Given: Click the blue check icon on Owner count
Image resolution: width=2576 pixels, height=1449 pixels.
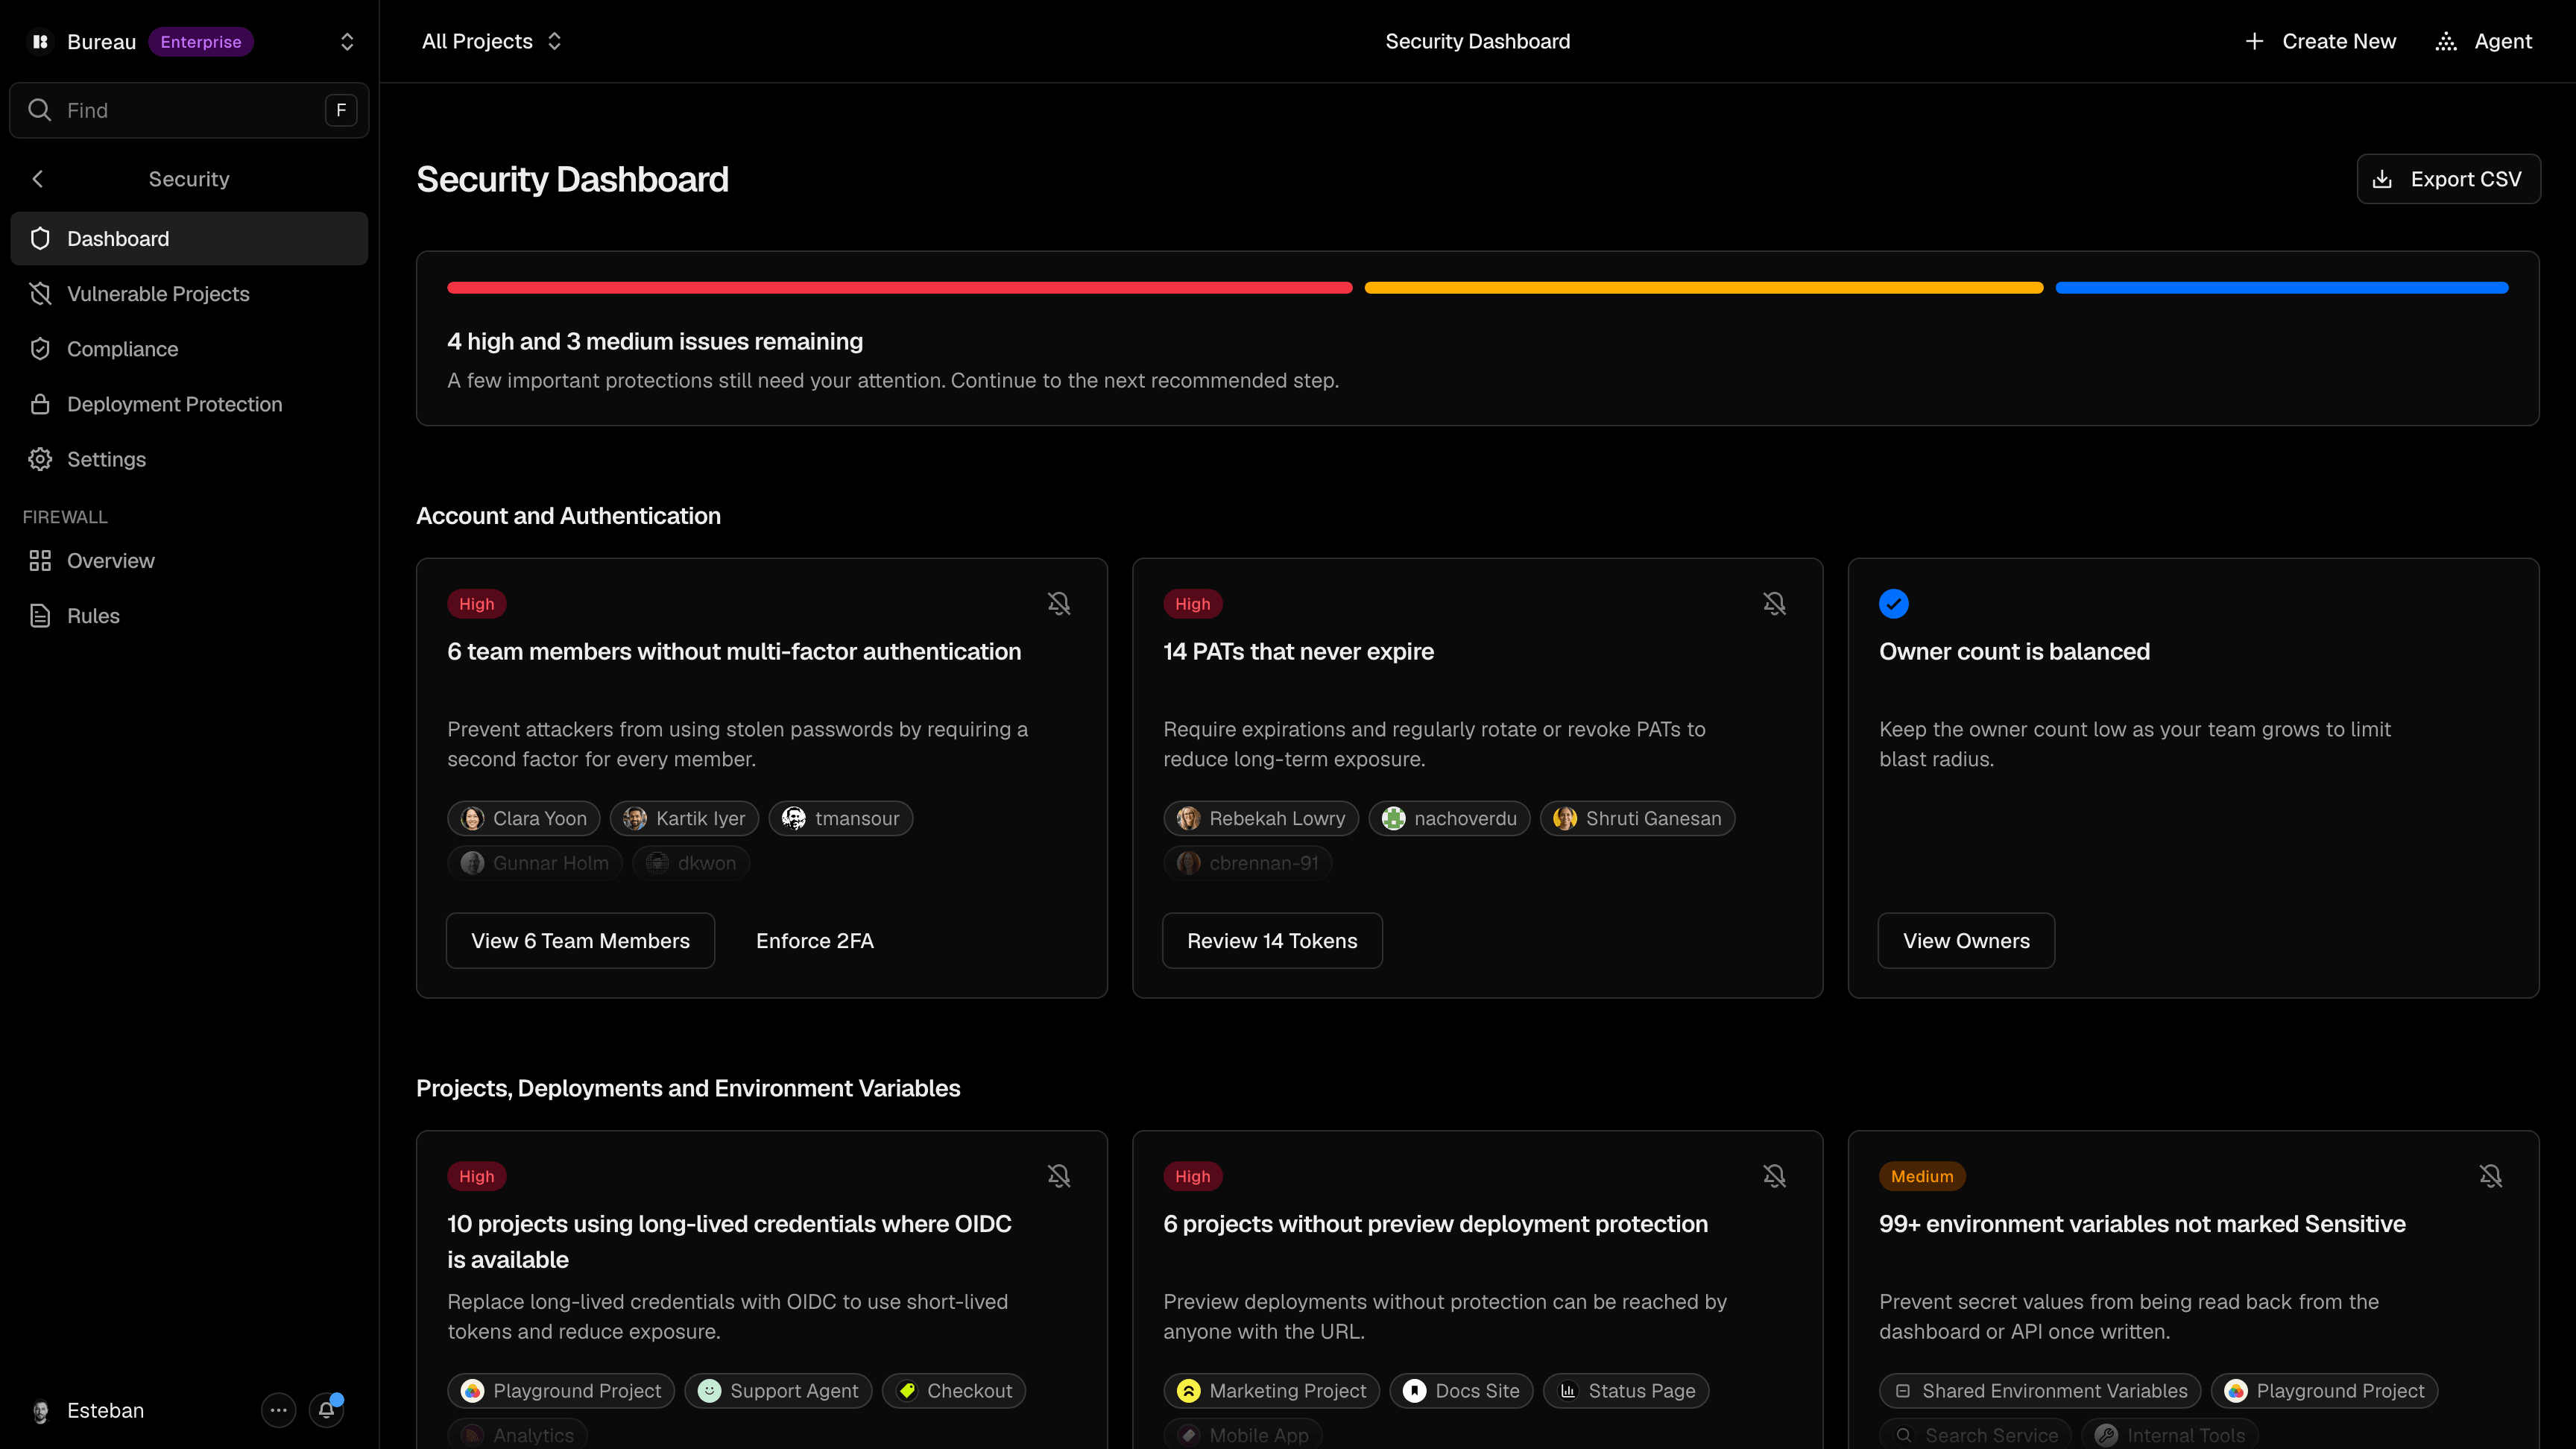Looking at the screenshot, I should pos(1894,604).
